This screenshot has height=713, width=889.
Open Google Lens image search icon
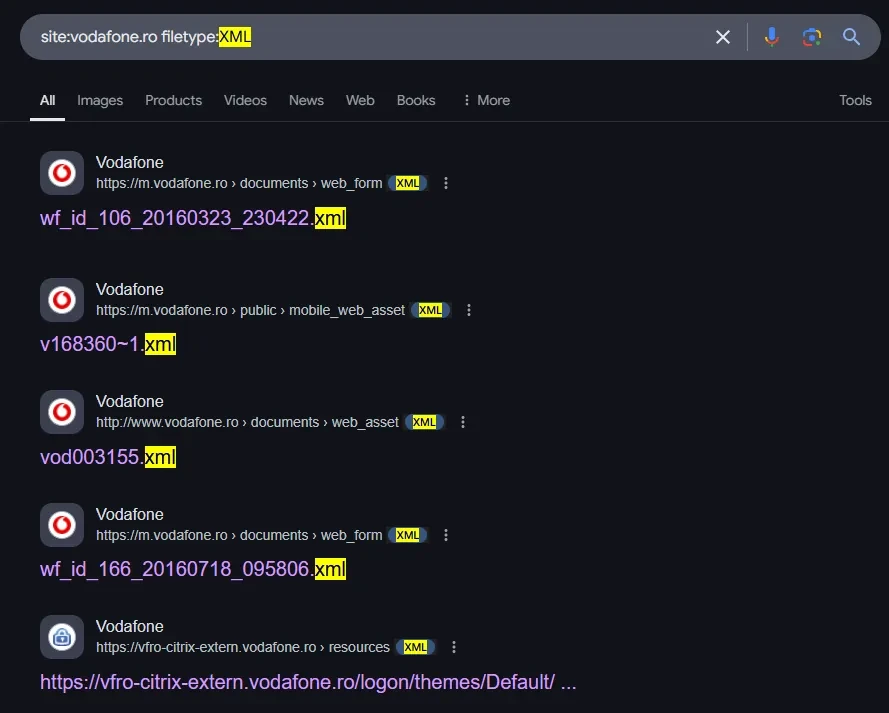[x=811, y=37]
